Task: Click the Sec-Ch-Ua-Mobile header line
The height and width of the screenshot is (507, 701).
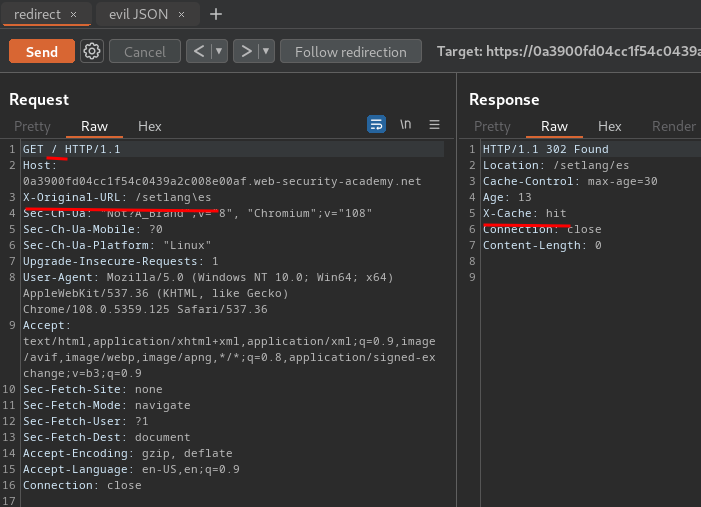Action: 93,229
